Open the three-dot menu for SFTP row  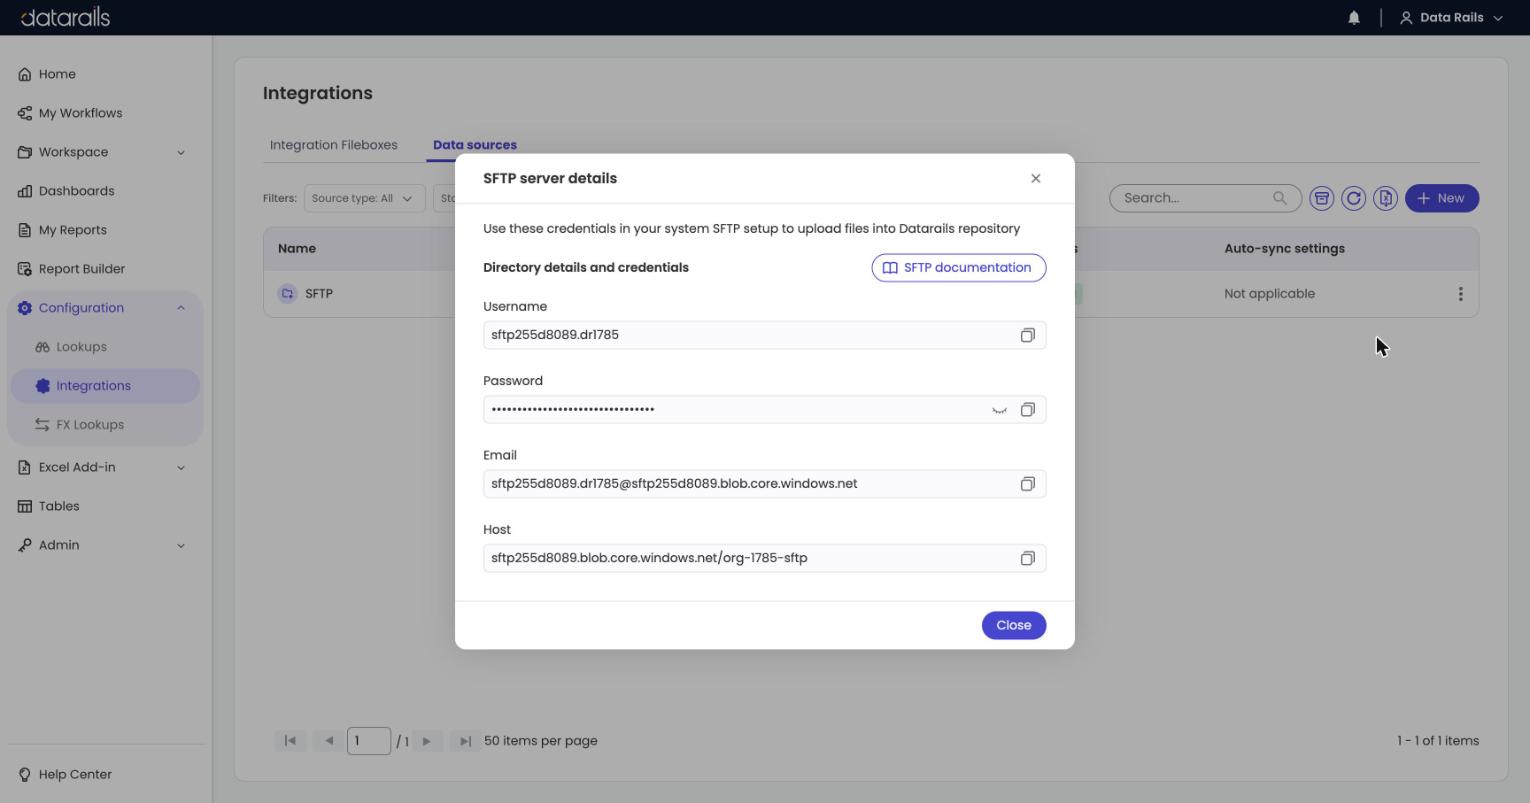(x=1460, y=294)
